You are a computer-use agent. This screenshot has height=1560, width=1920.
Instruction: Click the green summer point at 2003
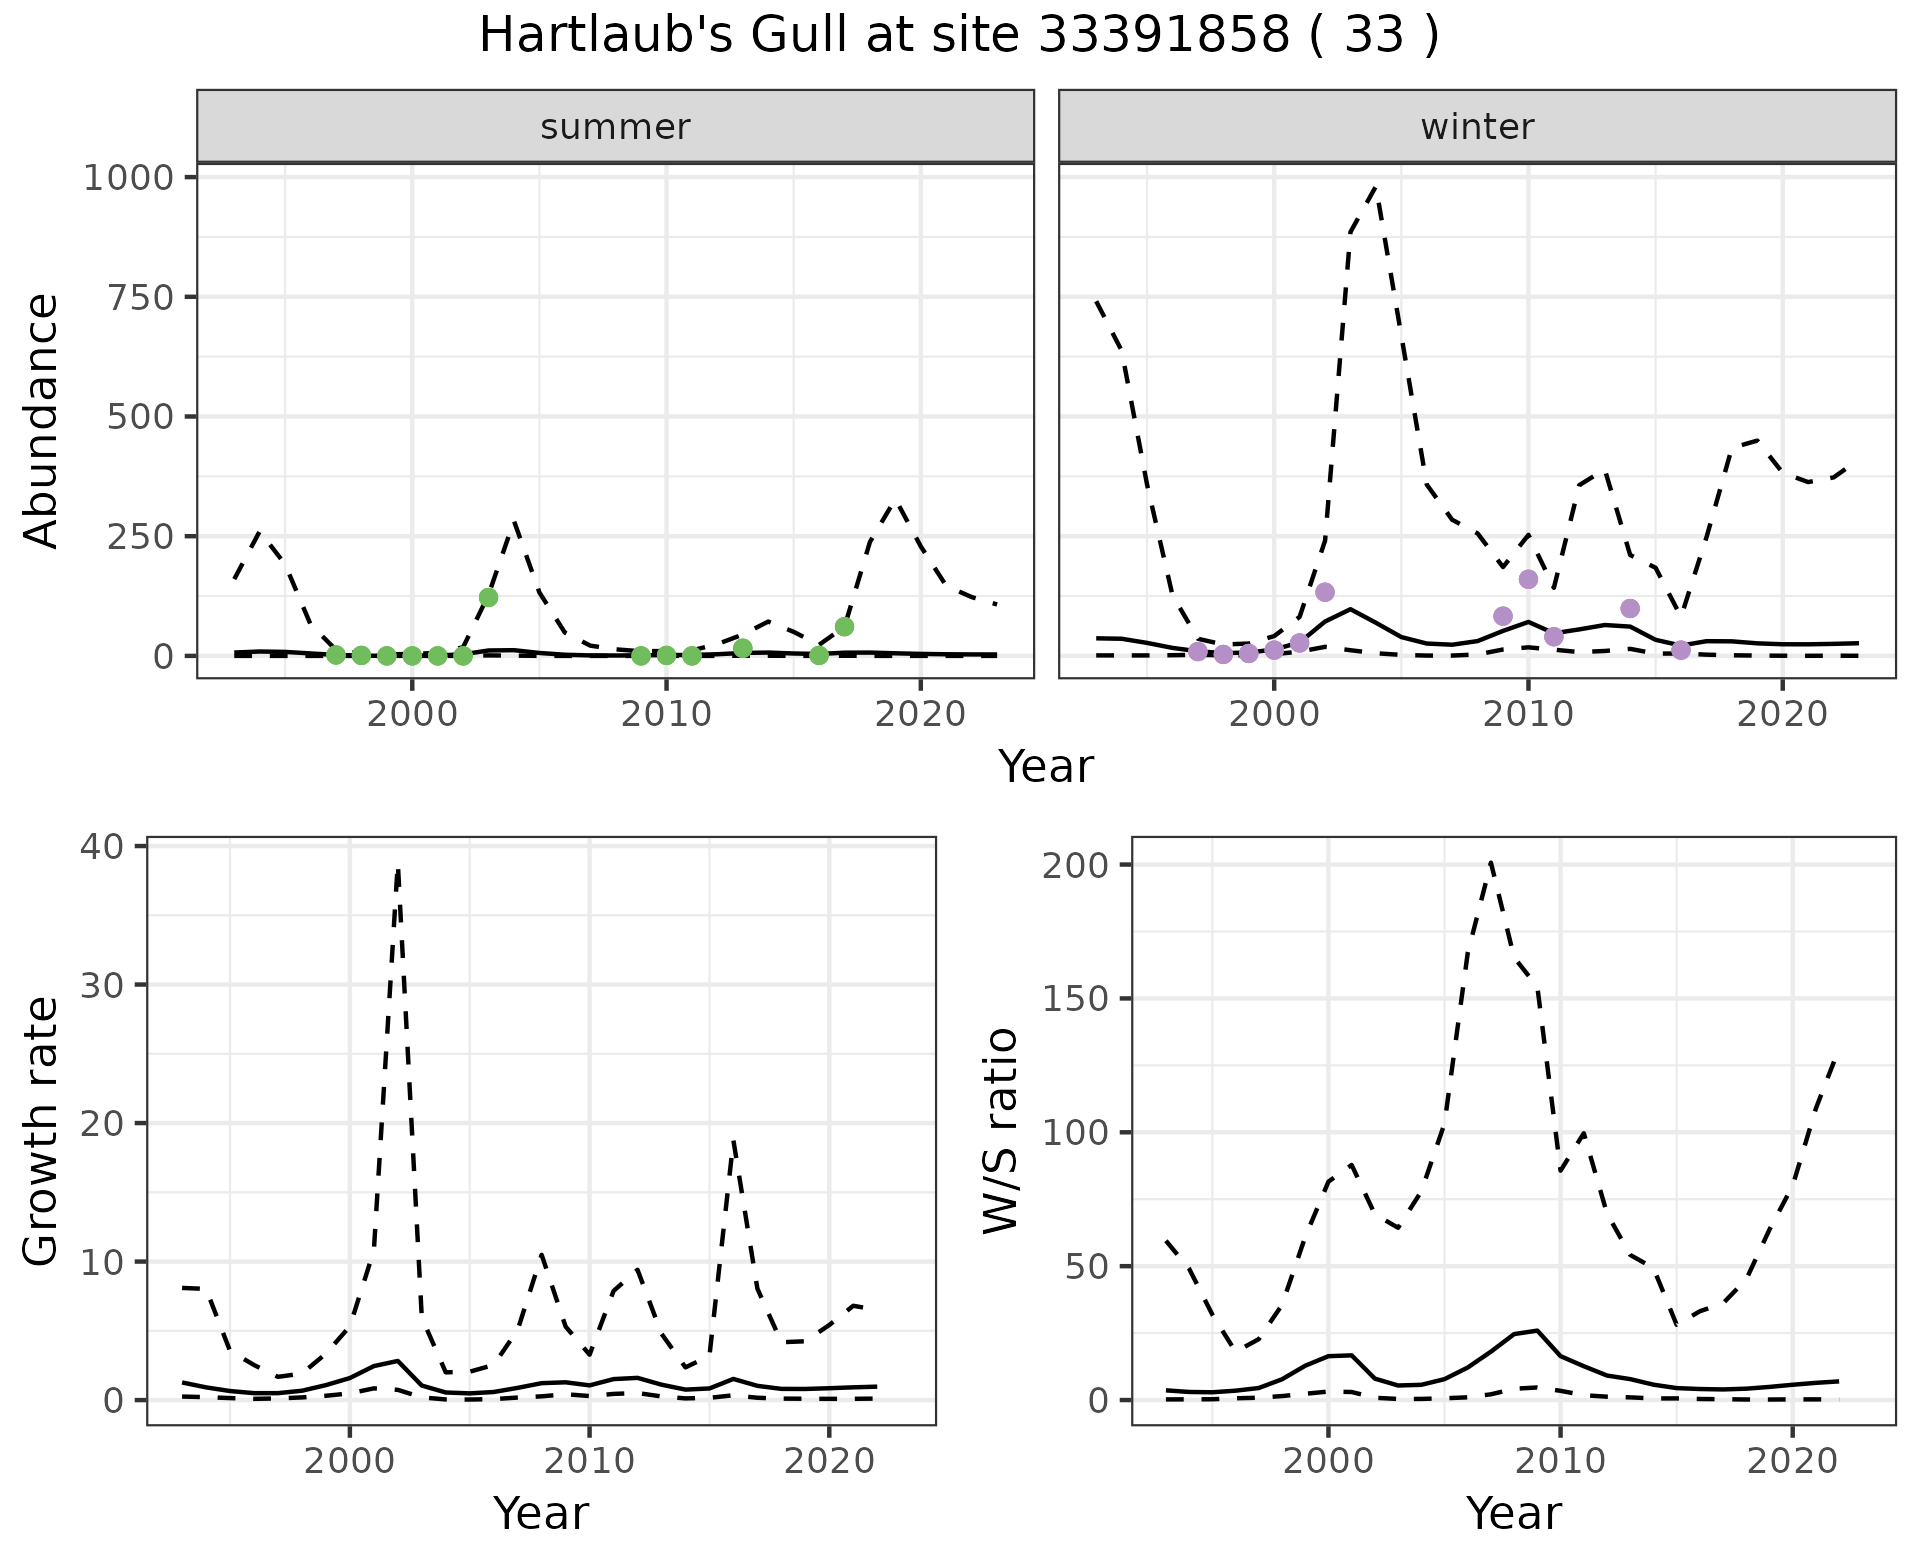488,597
